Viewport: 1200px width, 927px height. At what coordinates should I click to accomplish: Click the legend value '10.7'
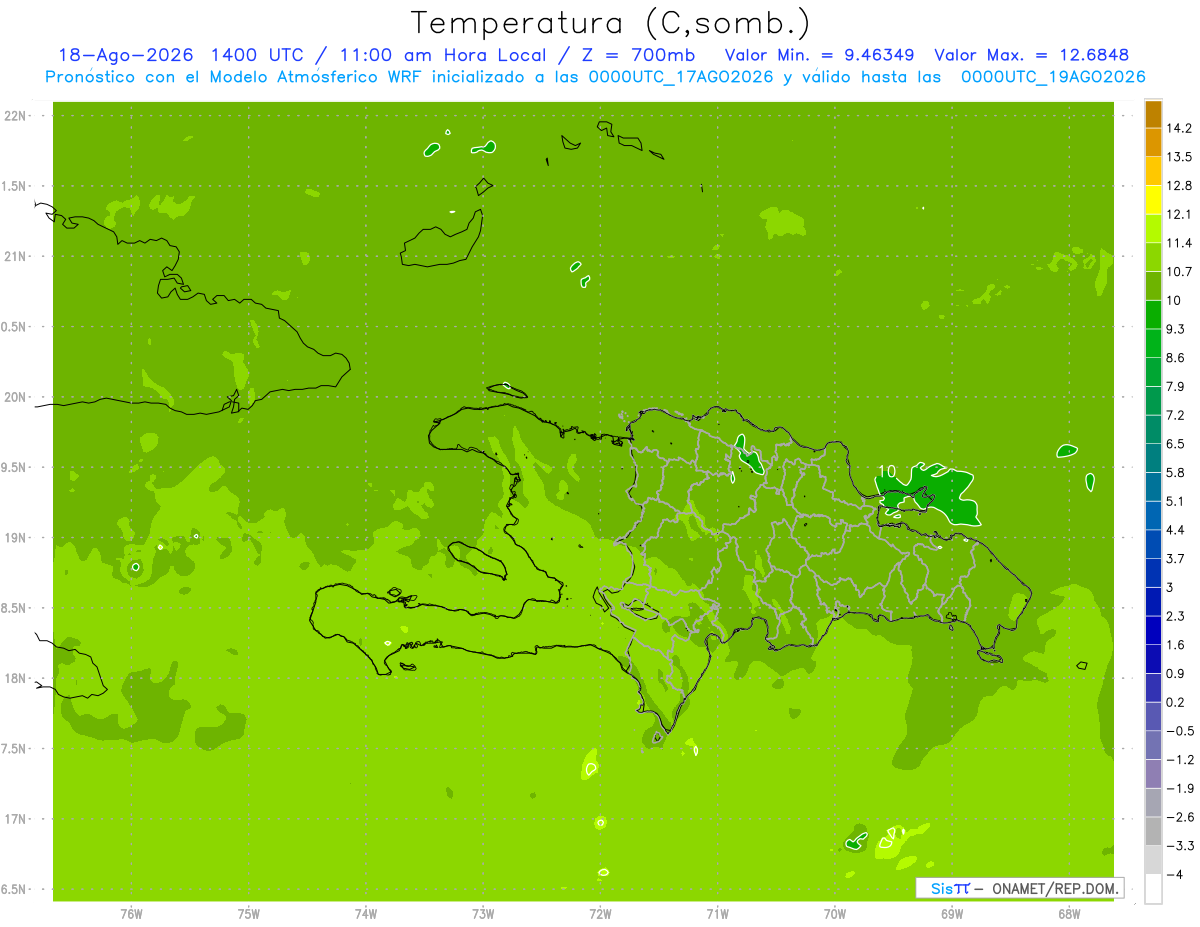click(x=1180, y=271)
